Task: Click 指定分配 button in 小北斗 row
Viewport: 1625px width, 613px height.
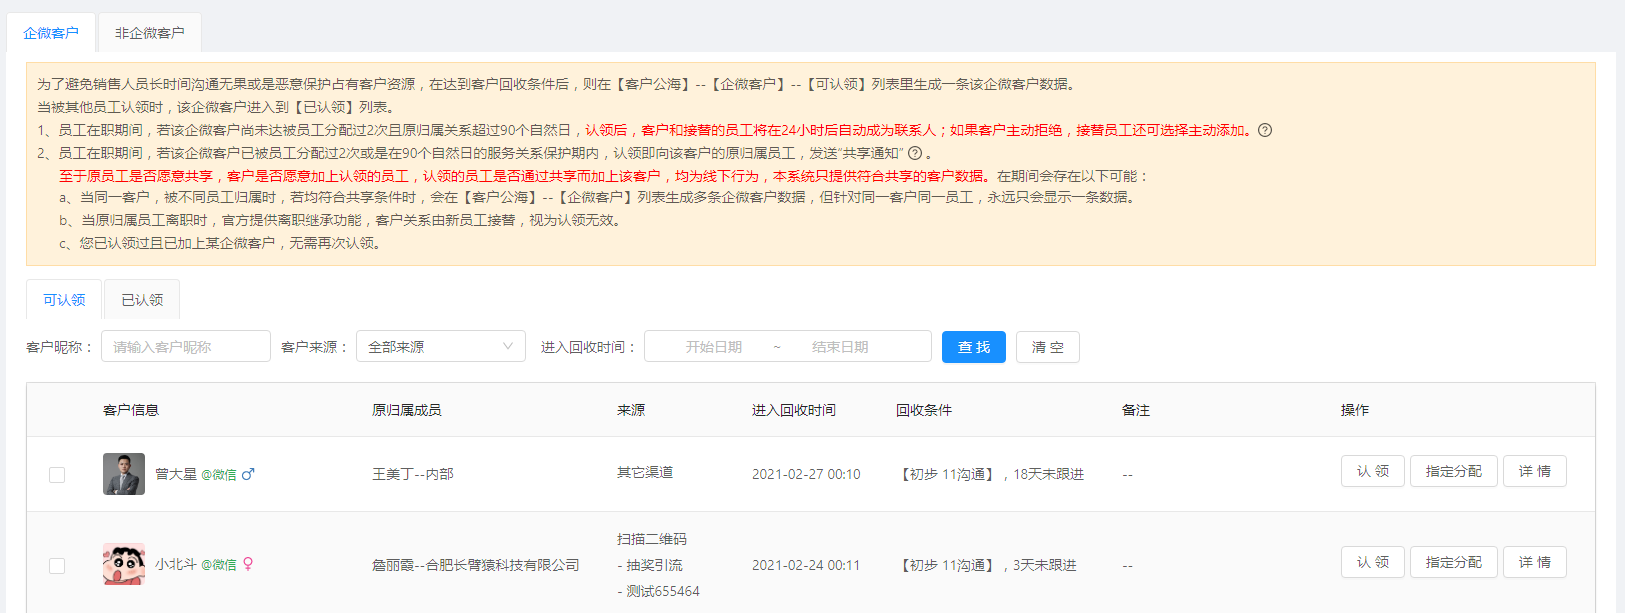Action: pos(1454,562)
